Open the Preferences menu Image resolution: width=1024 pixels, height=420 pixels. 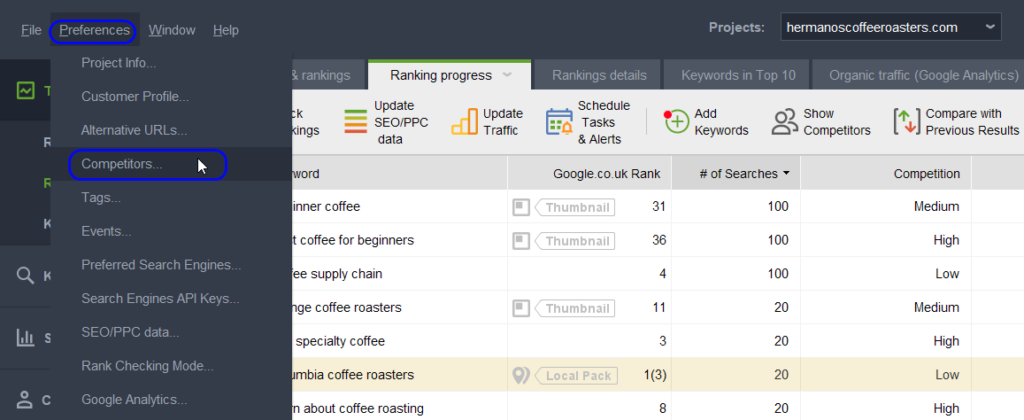94,30
